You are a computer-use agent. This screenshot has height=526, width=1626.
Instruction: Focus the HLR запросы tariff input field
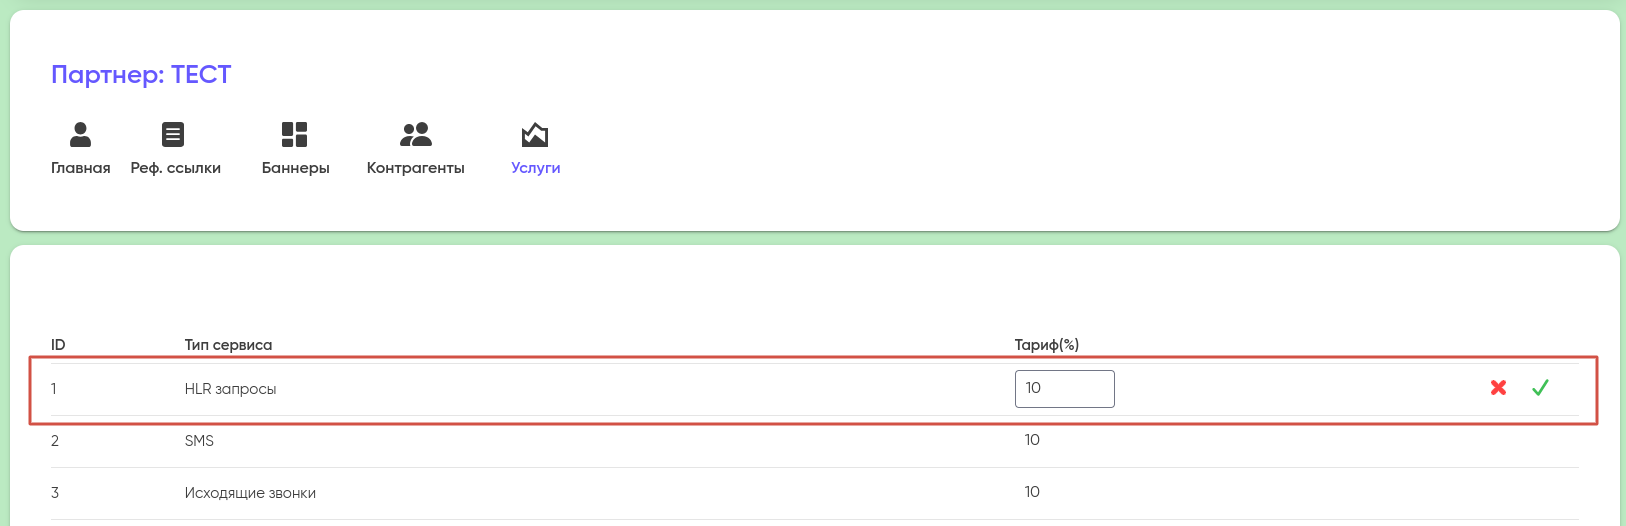click(x=1064, y=389)
